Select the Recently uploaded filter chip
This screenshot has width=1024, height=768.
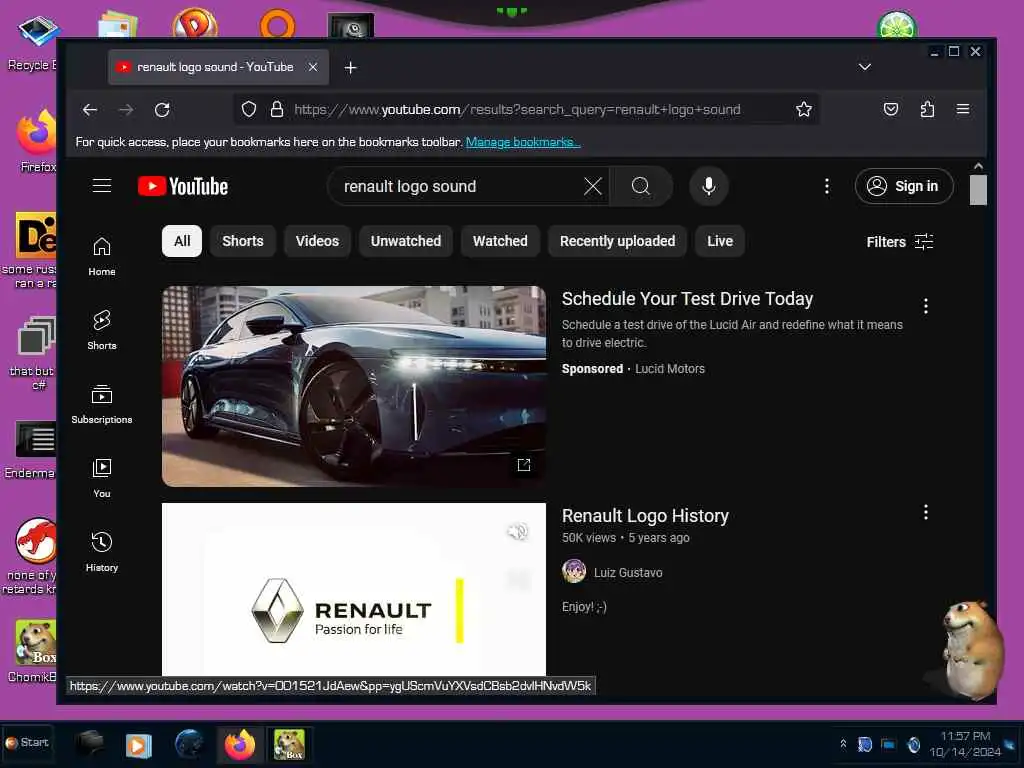(x=617, y=241)
